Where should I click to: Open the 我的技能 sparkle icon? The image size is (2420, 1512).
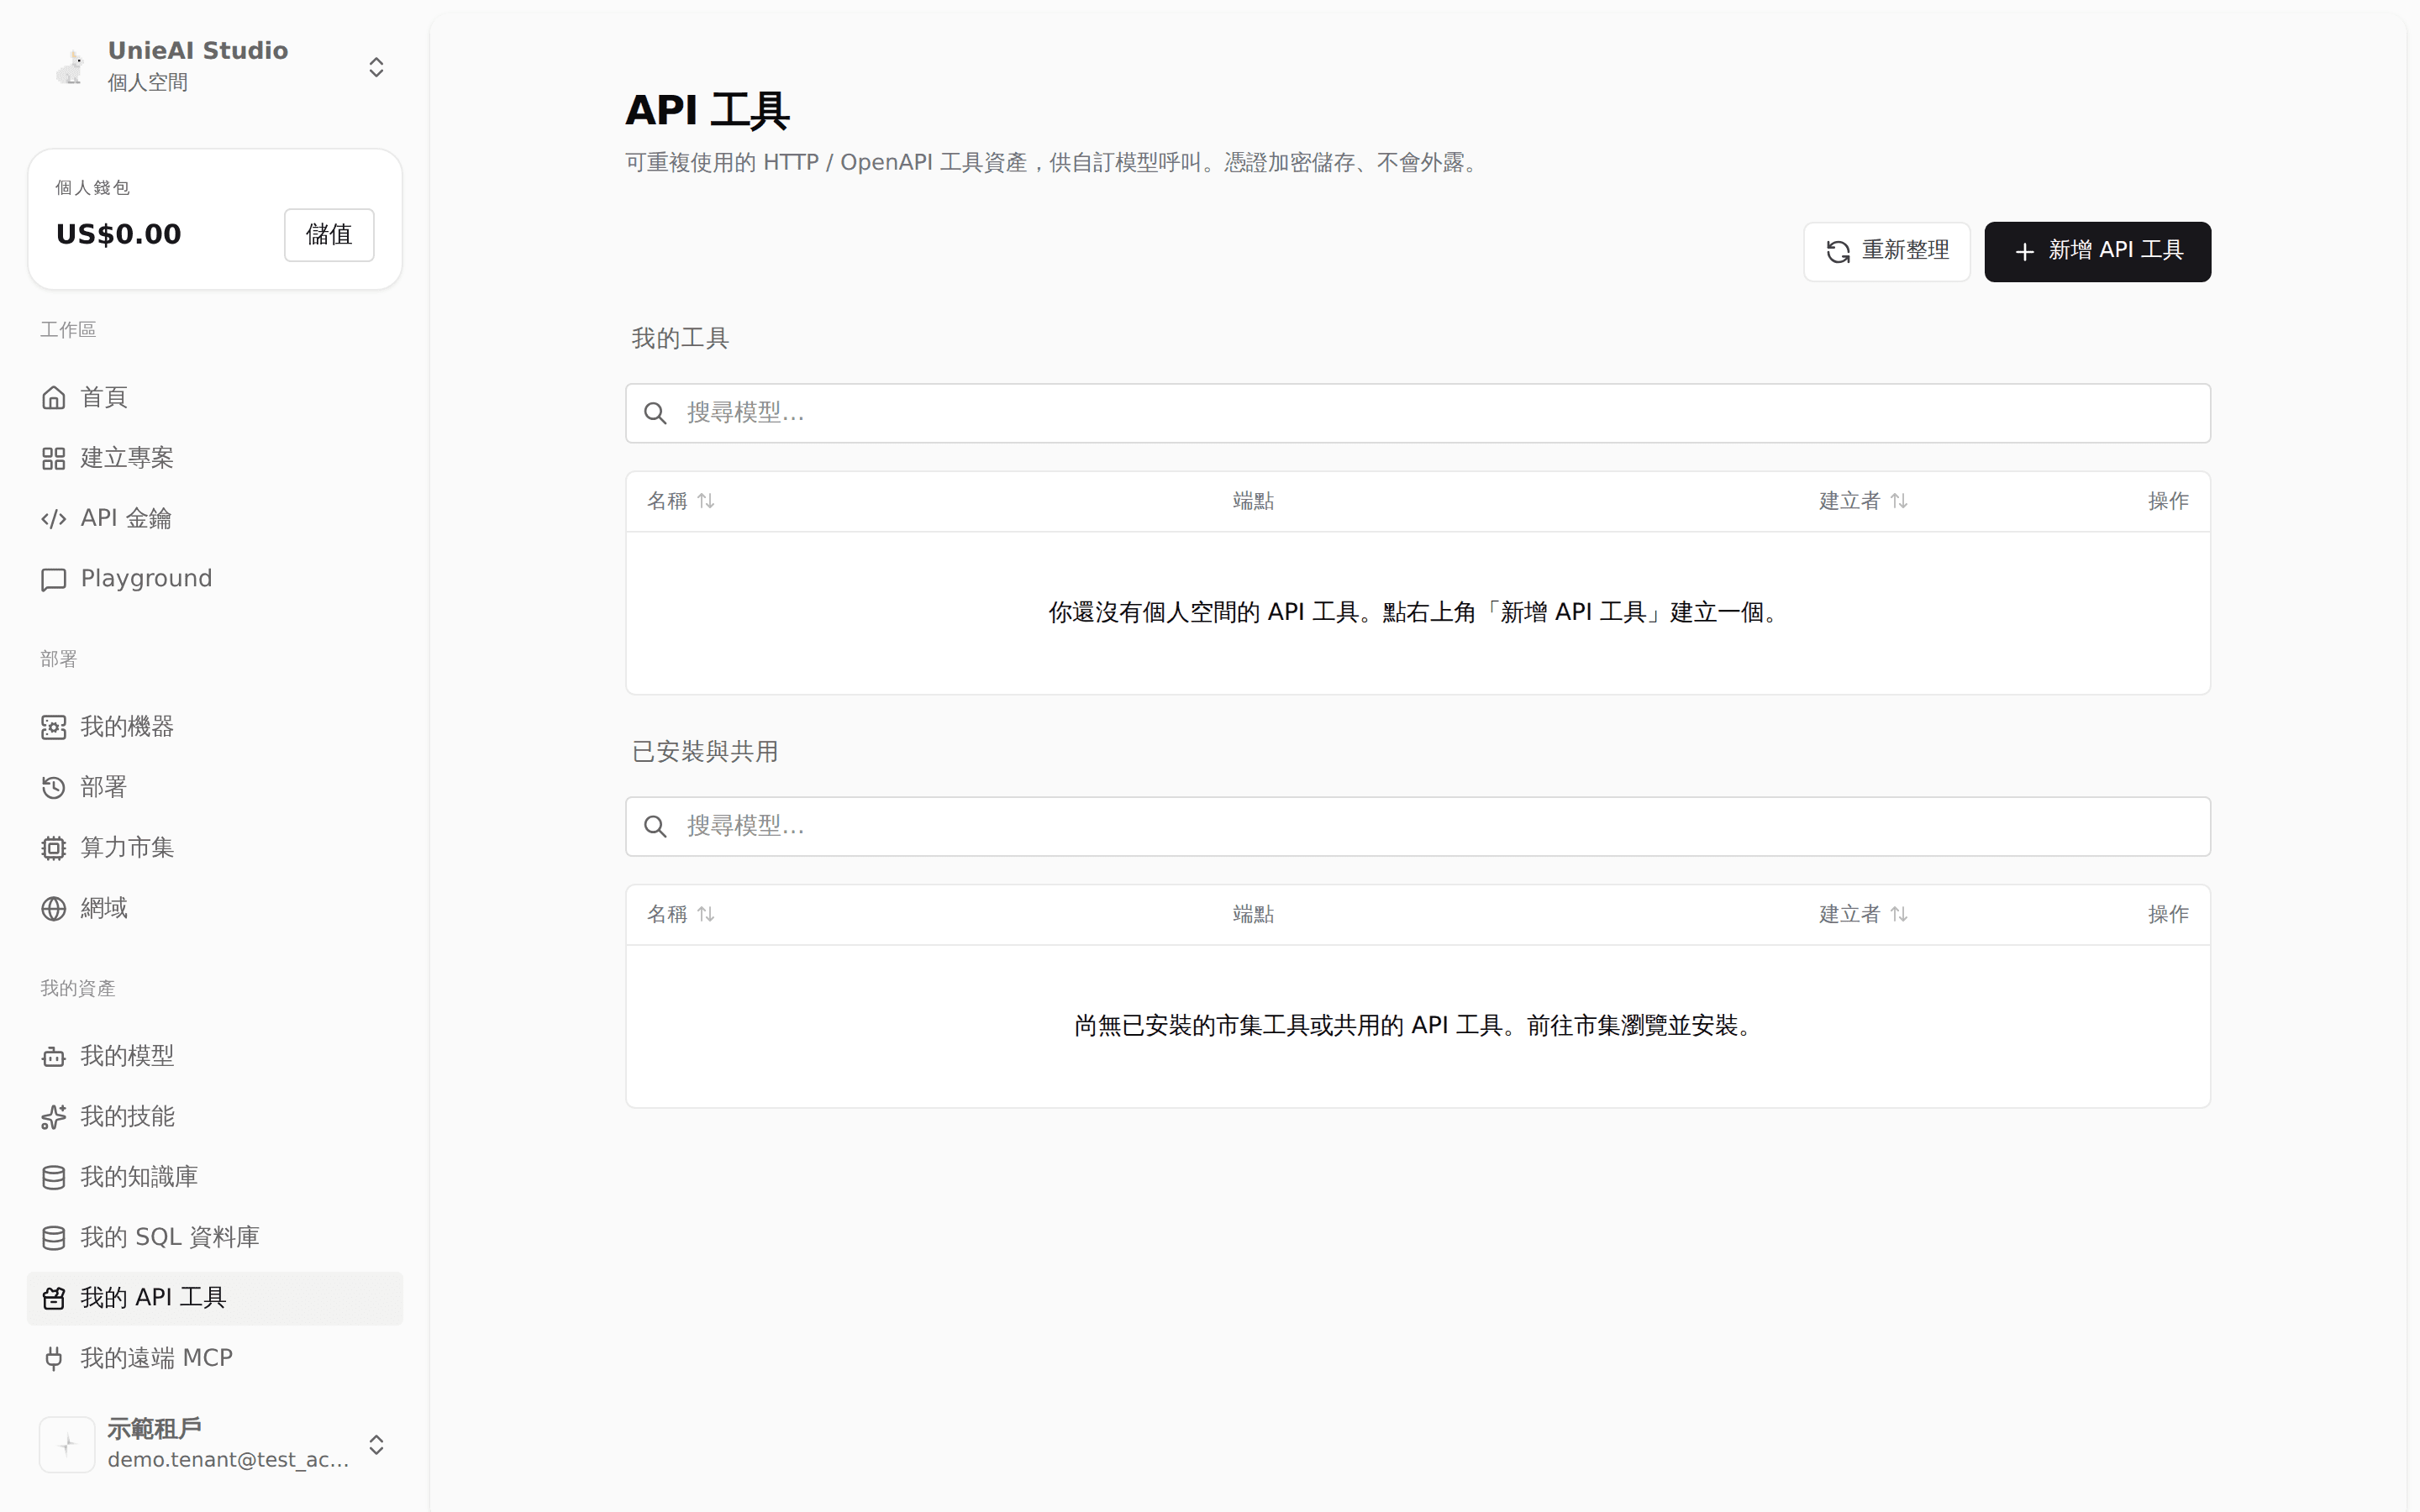tap(54, 1117)
